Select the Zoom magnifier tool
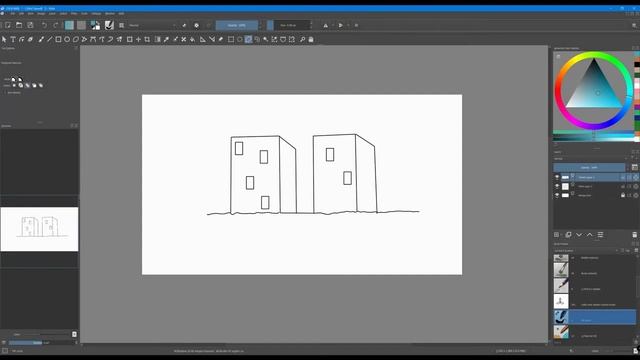 click(302, 39)
